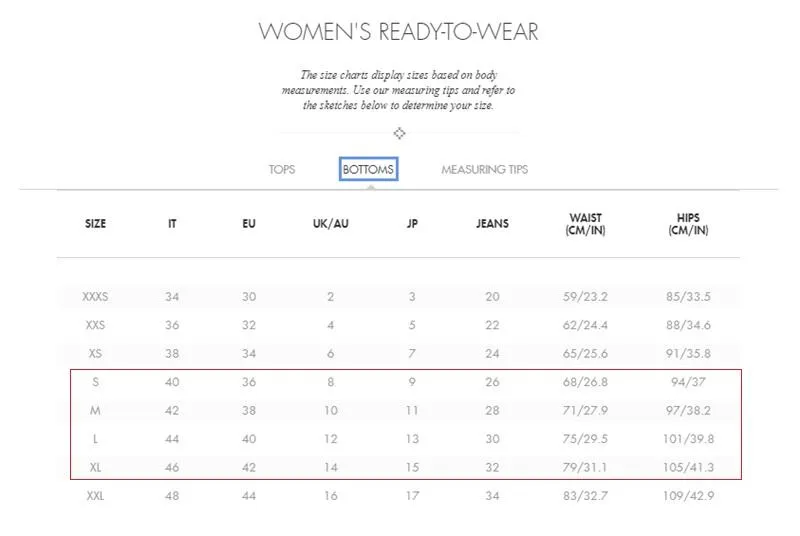Click the EU column header
Viewport: 800px width, 536px height.
pyautogui.click(x=249, y=224)
